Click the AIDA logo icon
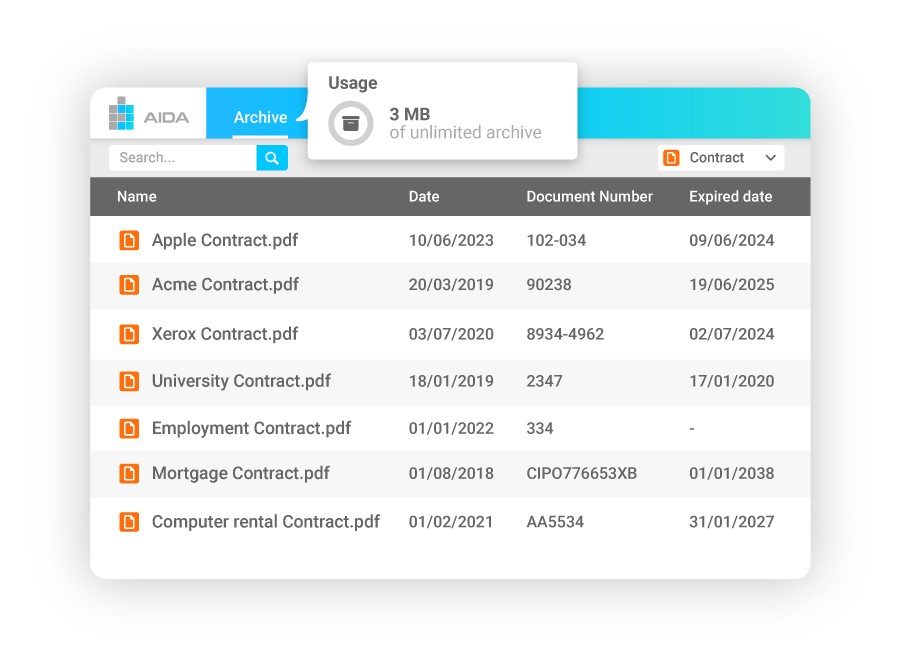 [x=121, y=114]
